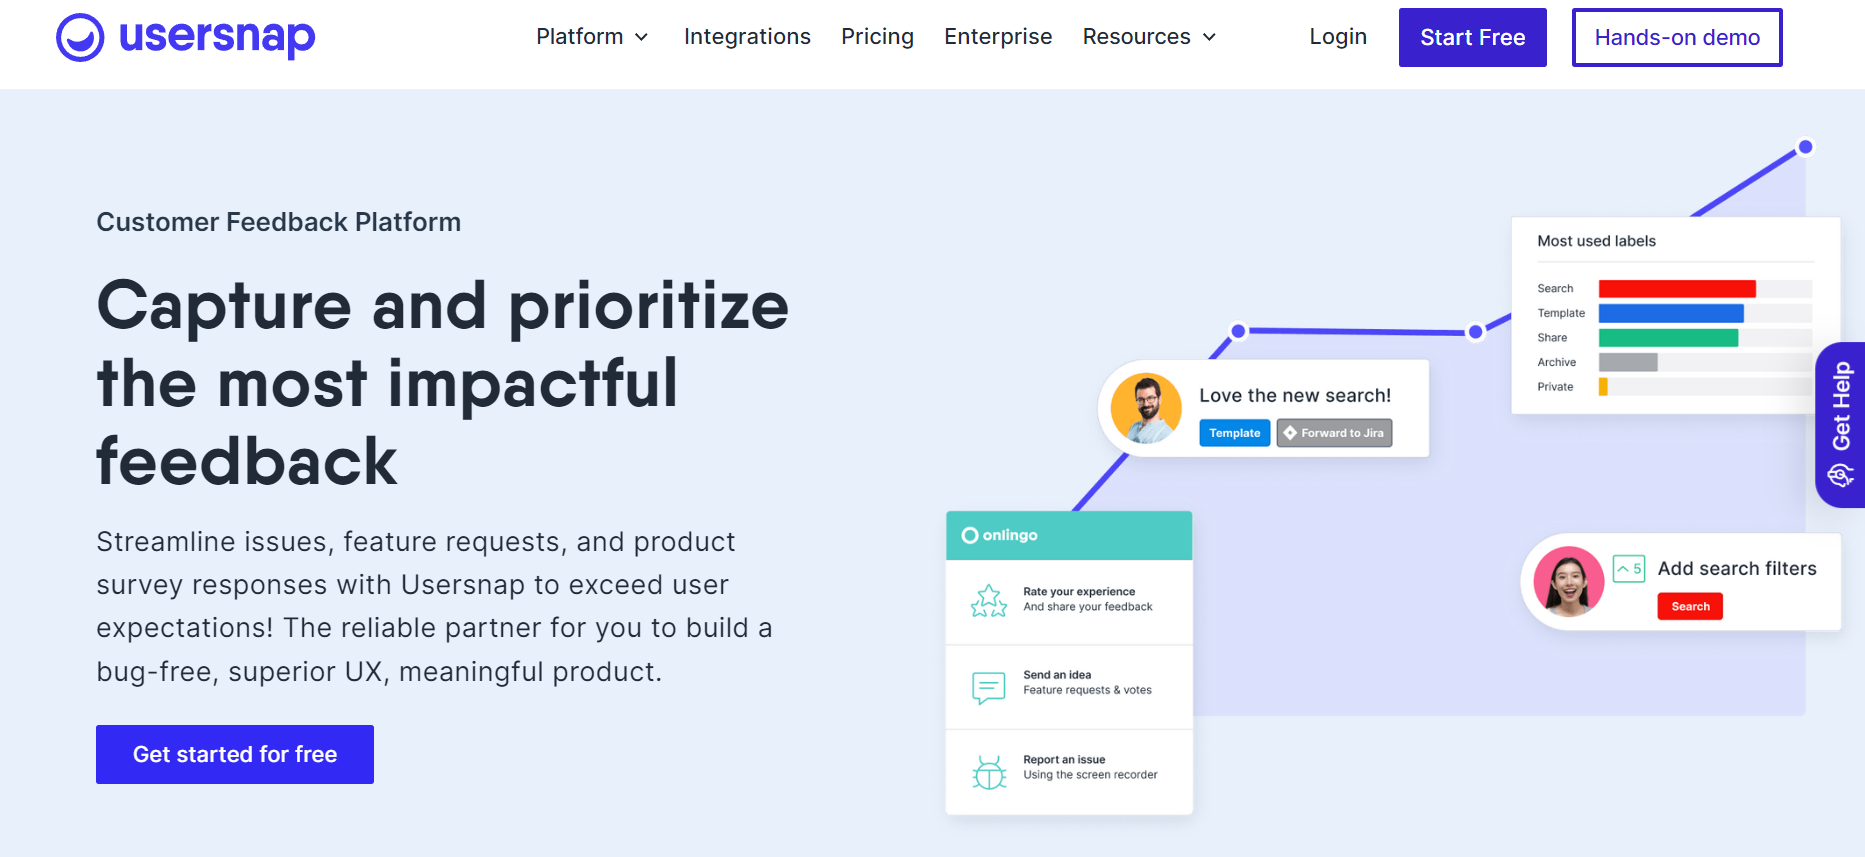The image size is (1865, 857).
Task: Click the Usersnap smiley logo icon
Action: point(81,37)
